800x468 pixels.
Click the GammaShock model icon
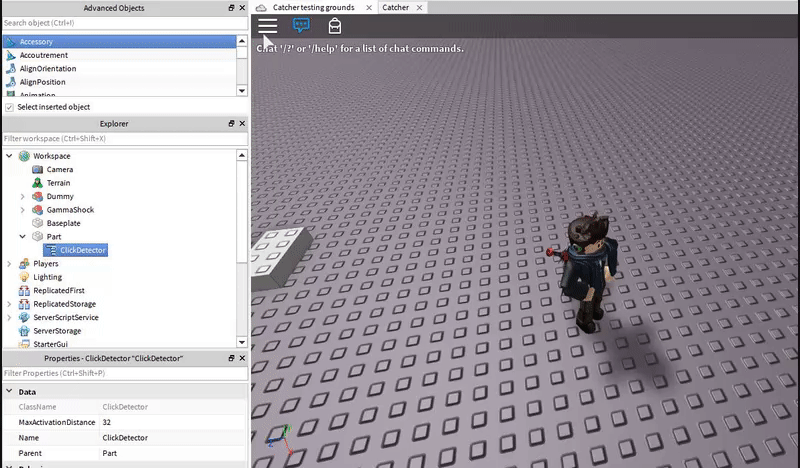coord(37,210)
